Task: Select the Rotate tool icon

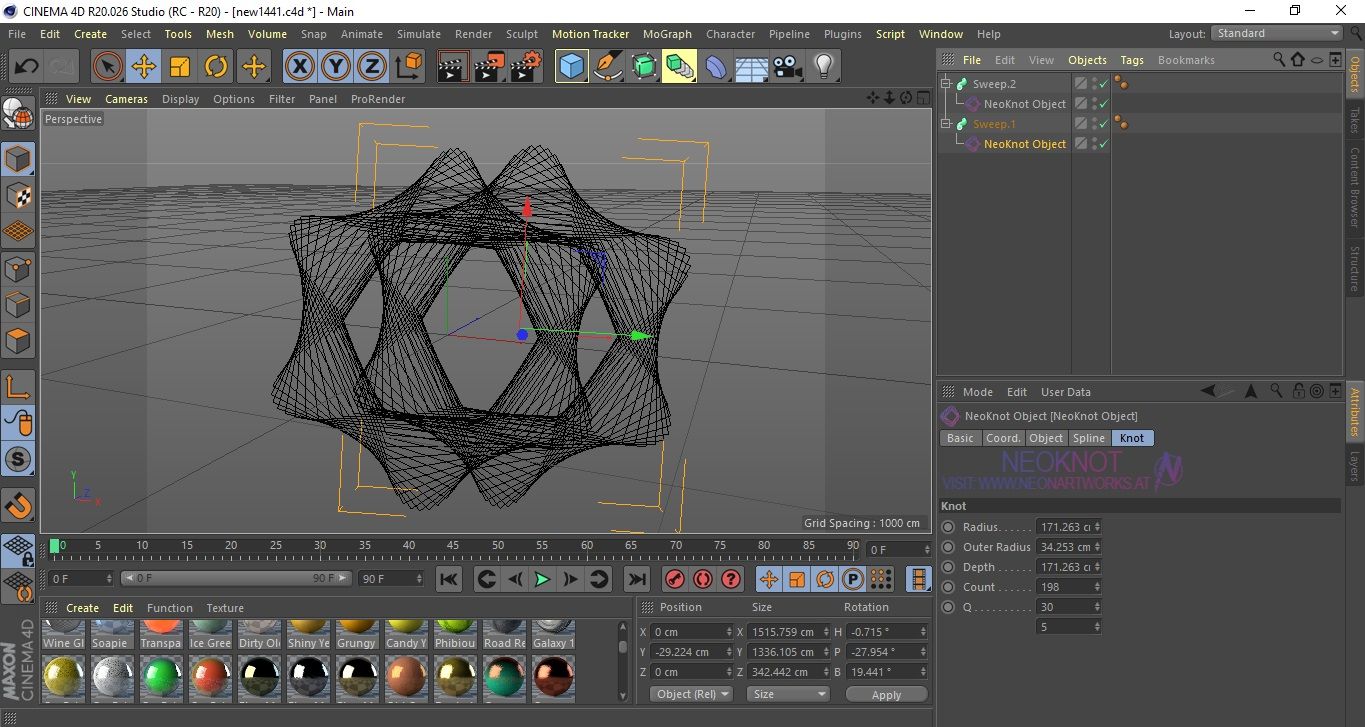Action: click(216, 67)
